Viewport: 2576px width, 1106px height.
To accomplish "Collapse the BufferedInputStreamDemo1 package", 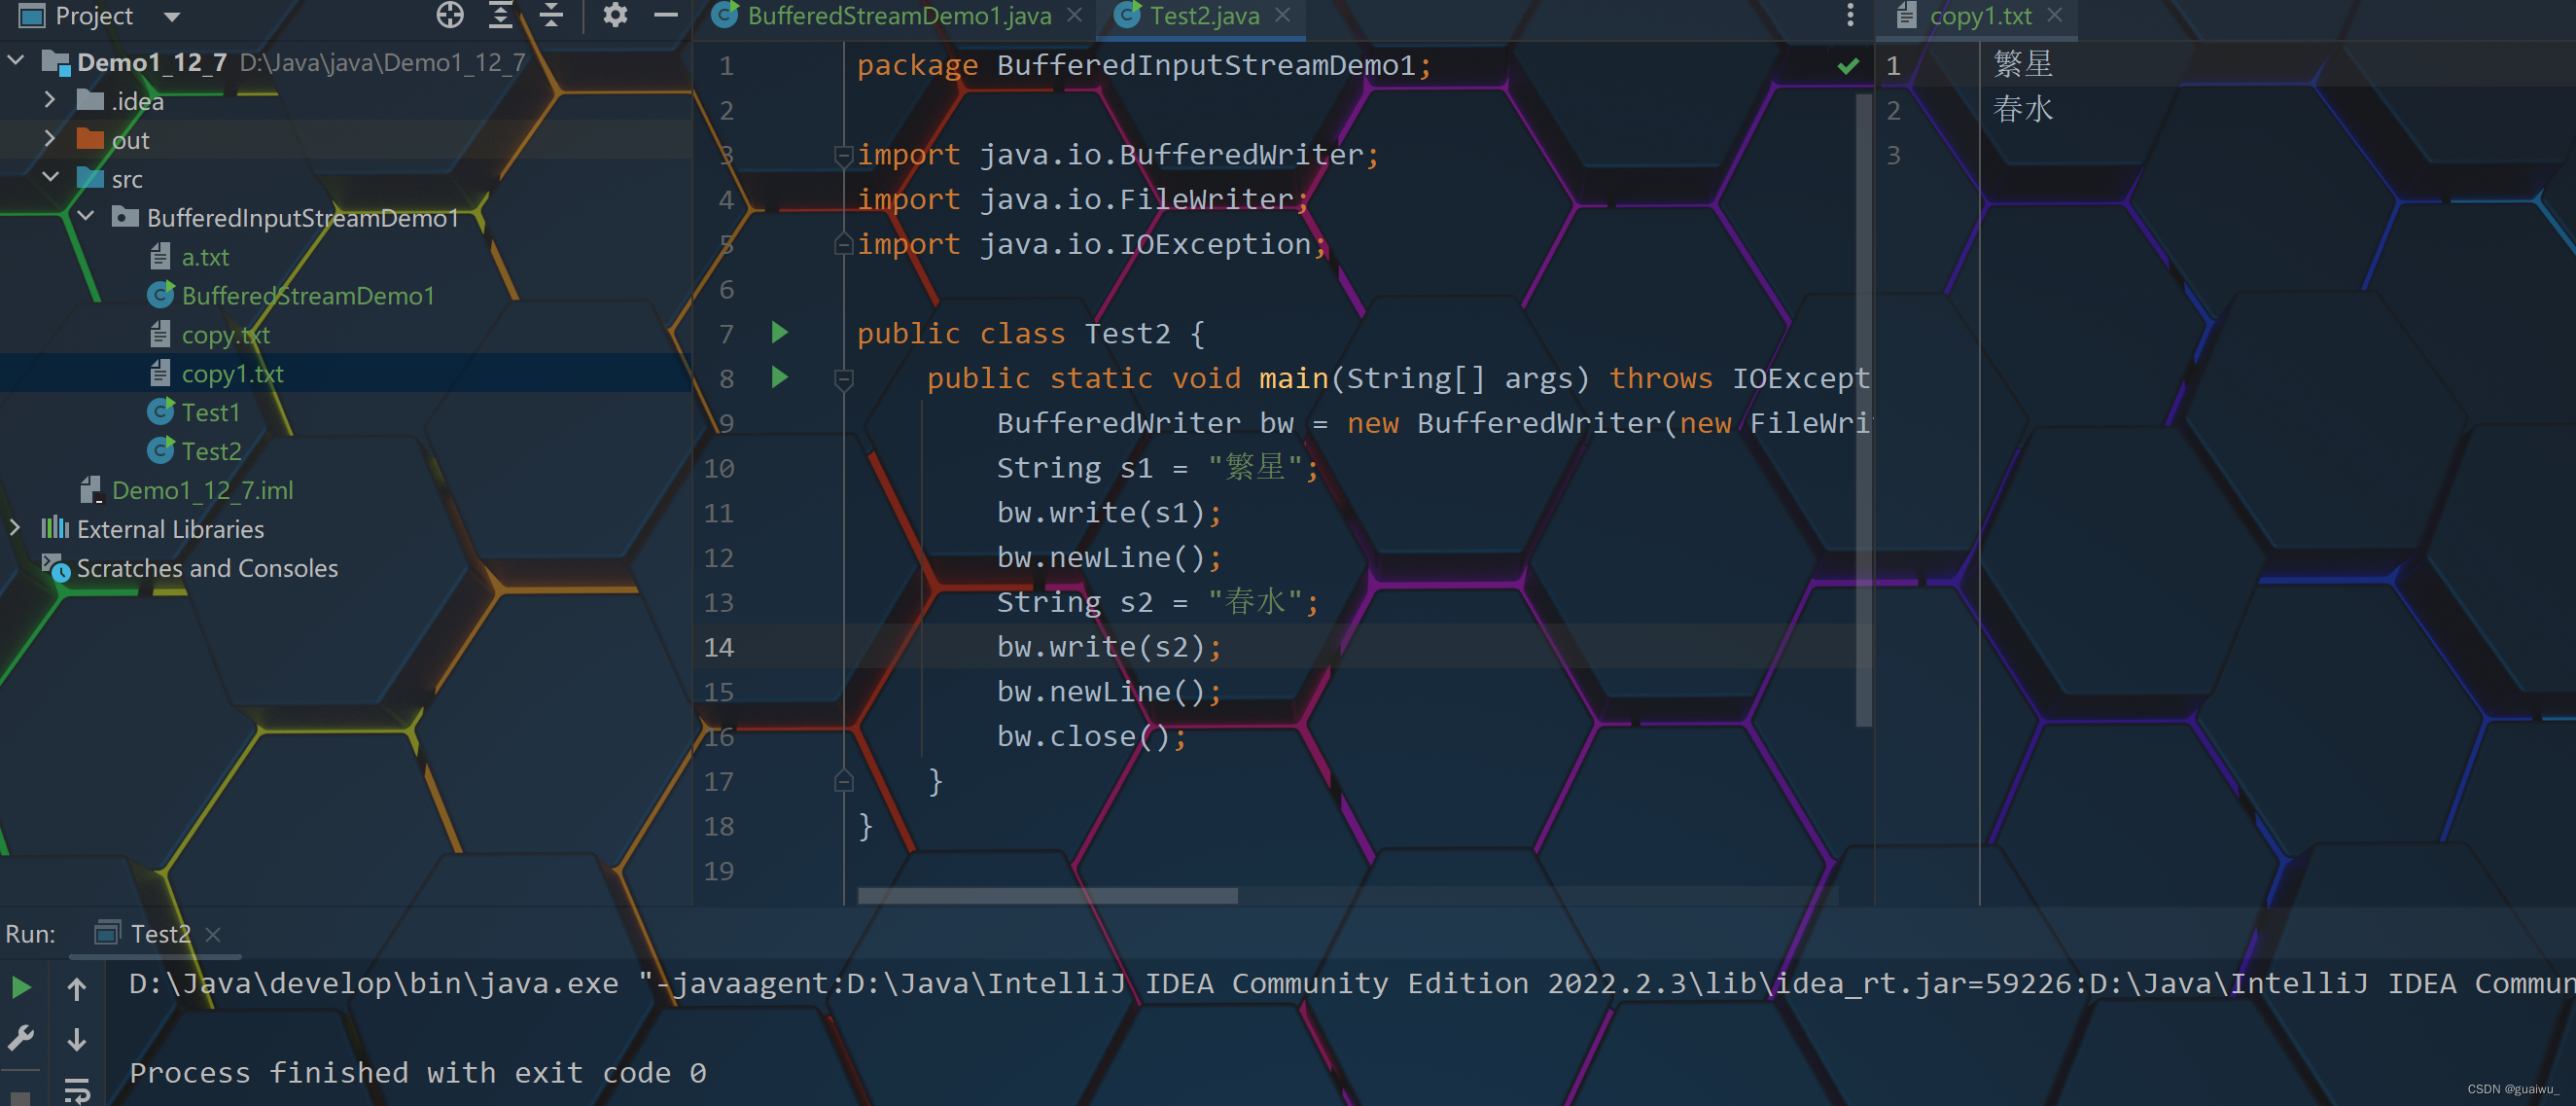I will pos(86,216).
